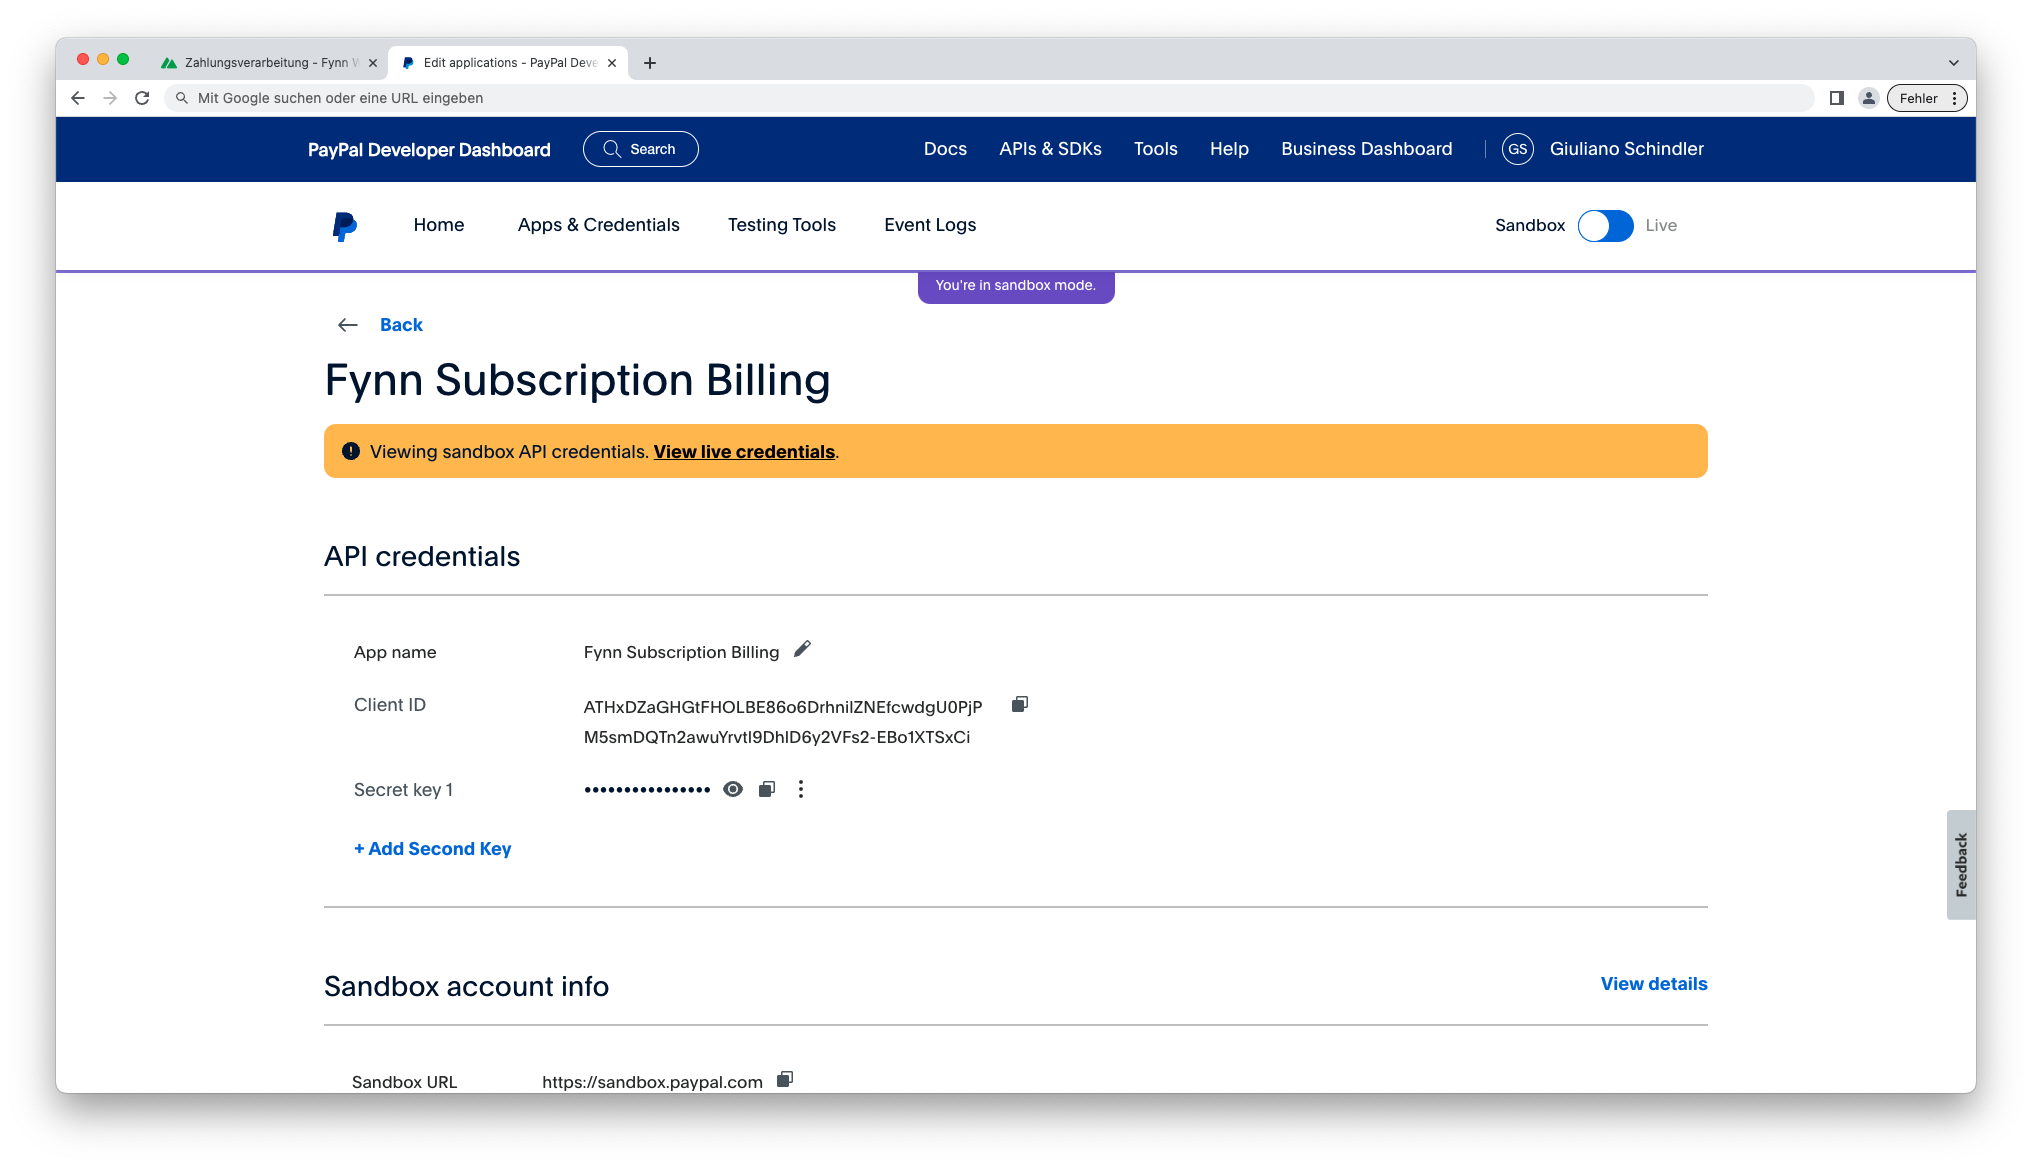Open the Tools menu
Viewport: 2032px width, 1167px height.
tap(1155, 149)
